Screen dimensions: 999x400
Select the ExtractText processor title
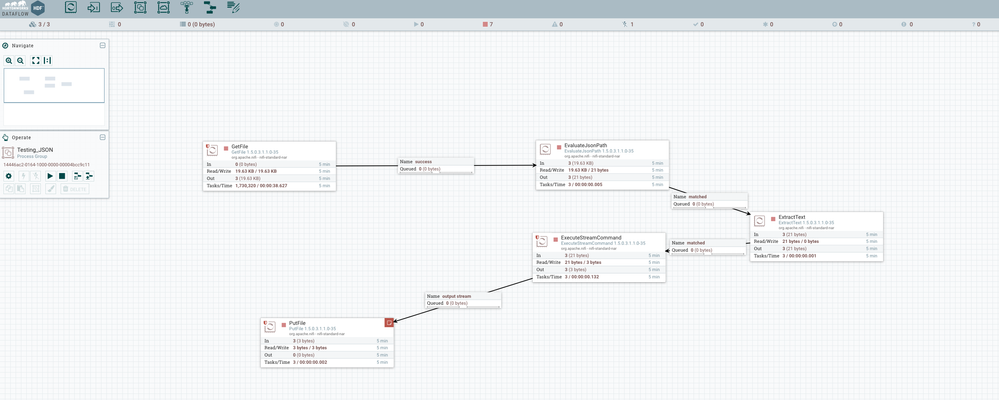792,217
